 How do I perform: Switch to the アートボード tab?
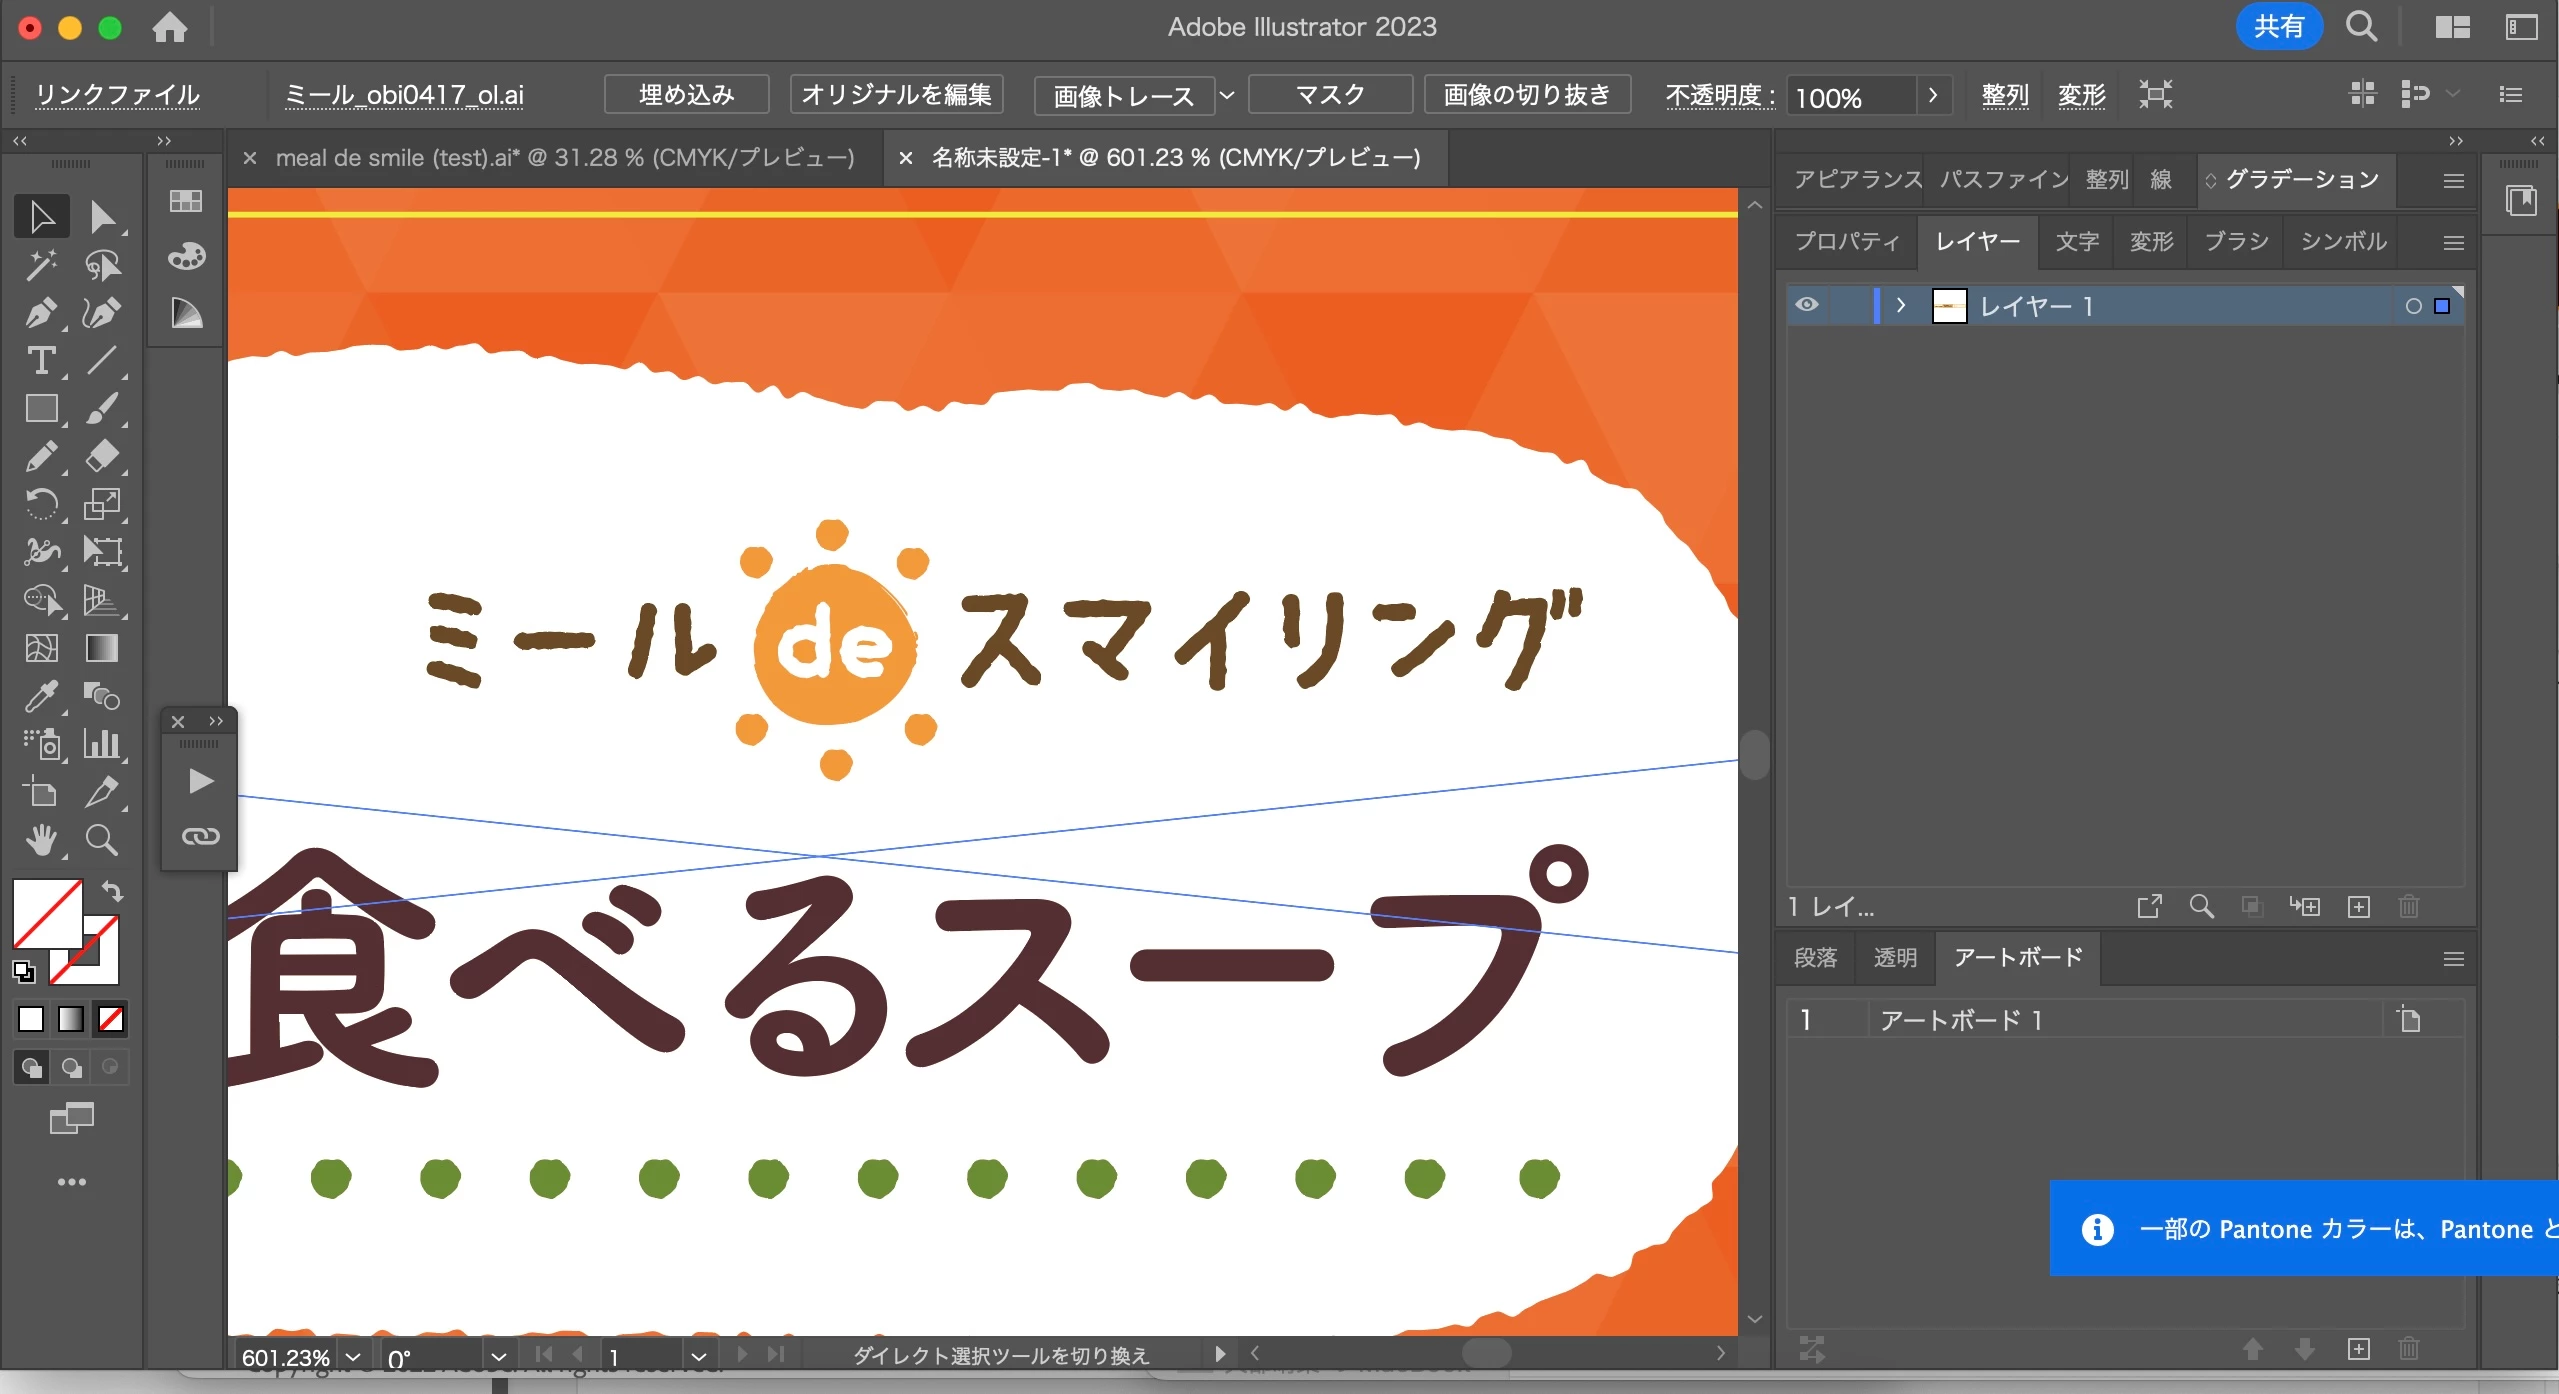[2017, 958]
